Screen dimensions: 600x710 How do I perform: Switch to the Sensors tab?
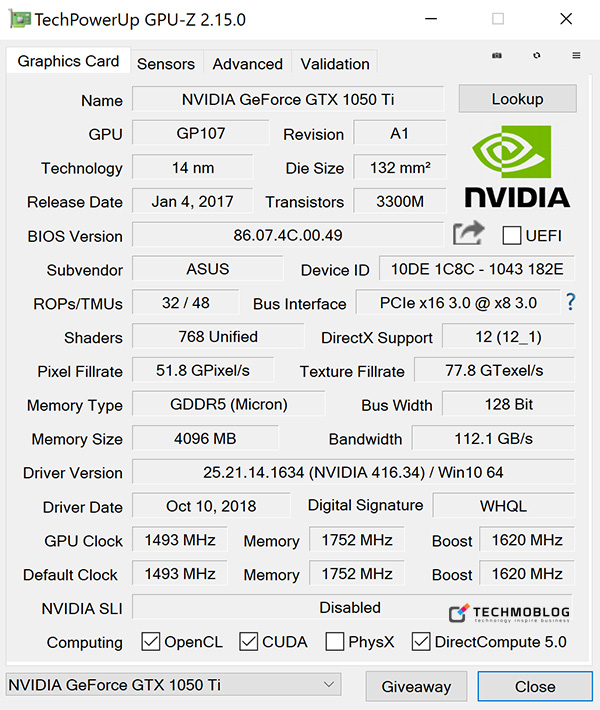point(166,63)
